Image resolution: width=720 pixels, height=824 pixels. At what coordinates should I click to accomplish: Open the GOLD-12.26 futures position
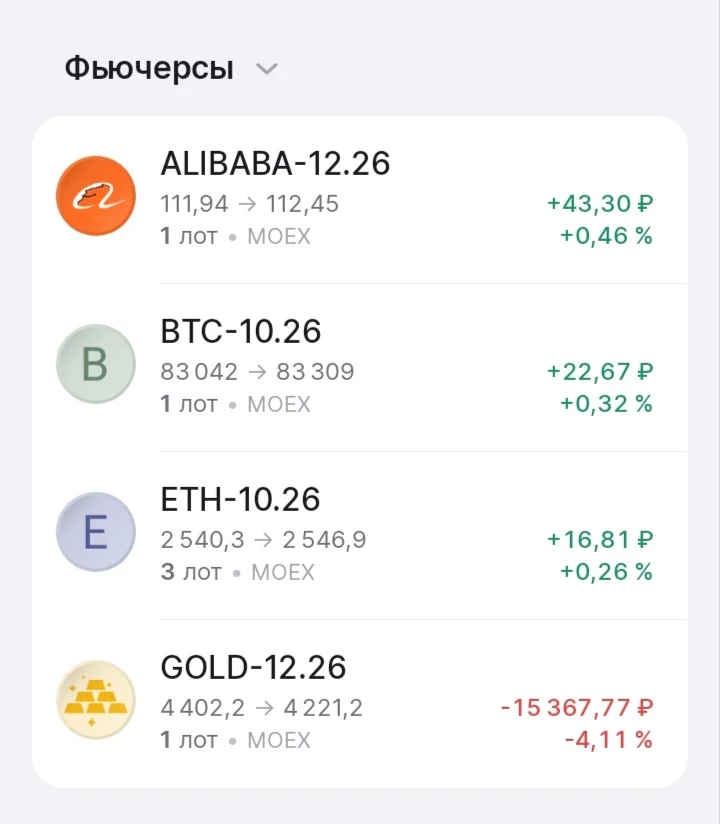coord(359,703)
